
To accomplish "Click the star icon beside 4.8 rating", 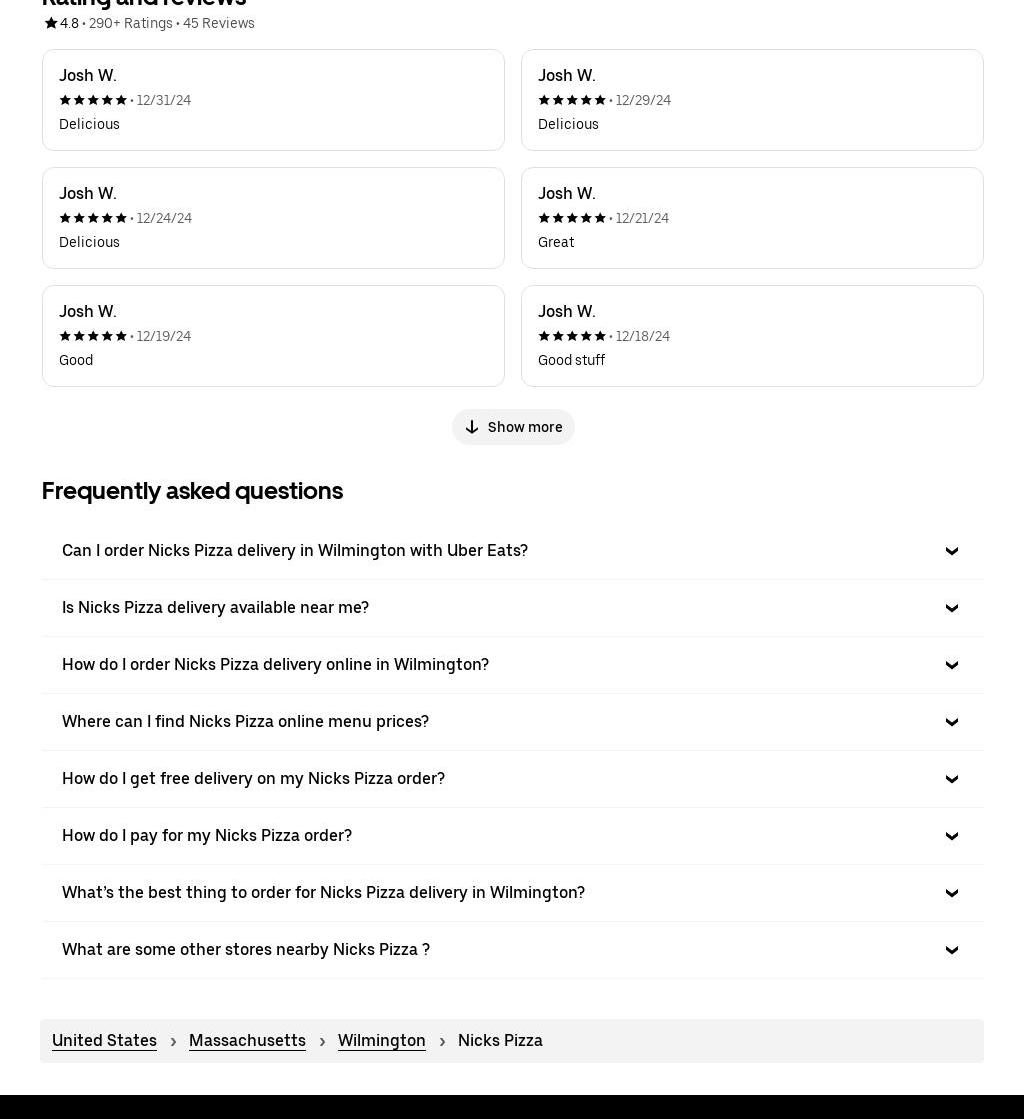I will point(51,23).
